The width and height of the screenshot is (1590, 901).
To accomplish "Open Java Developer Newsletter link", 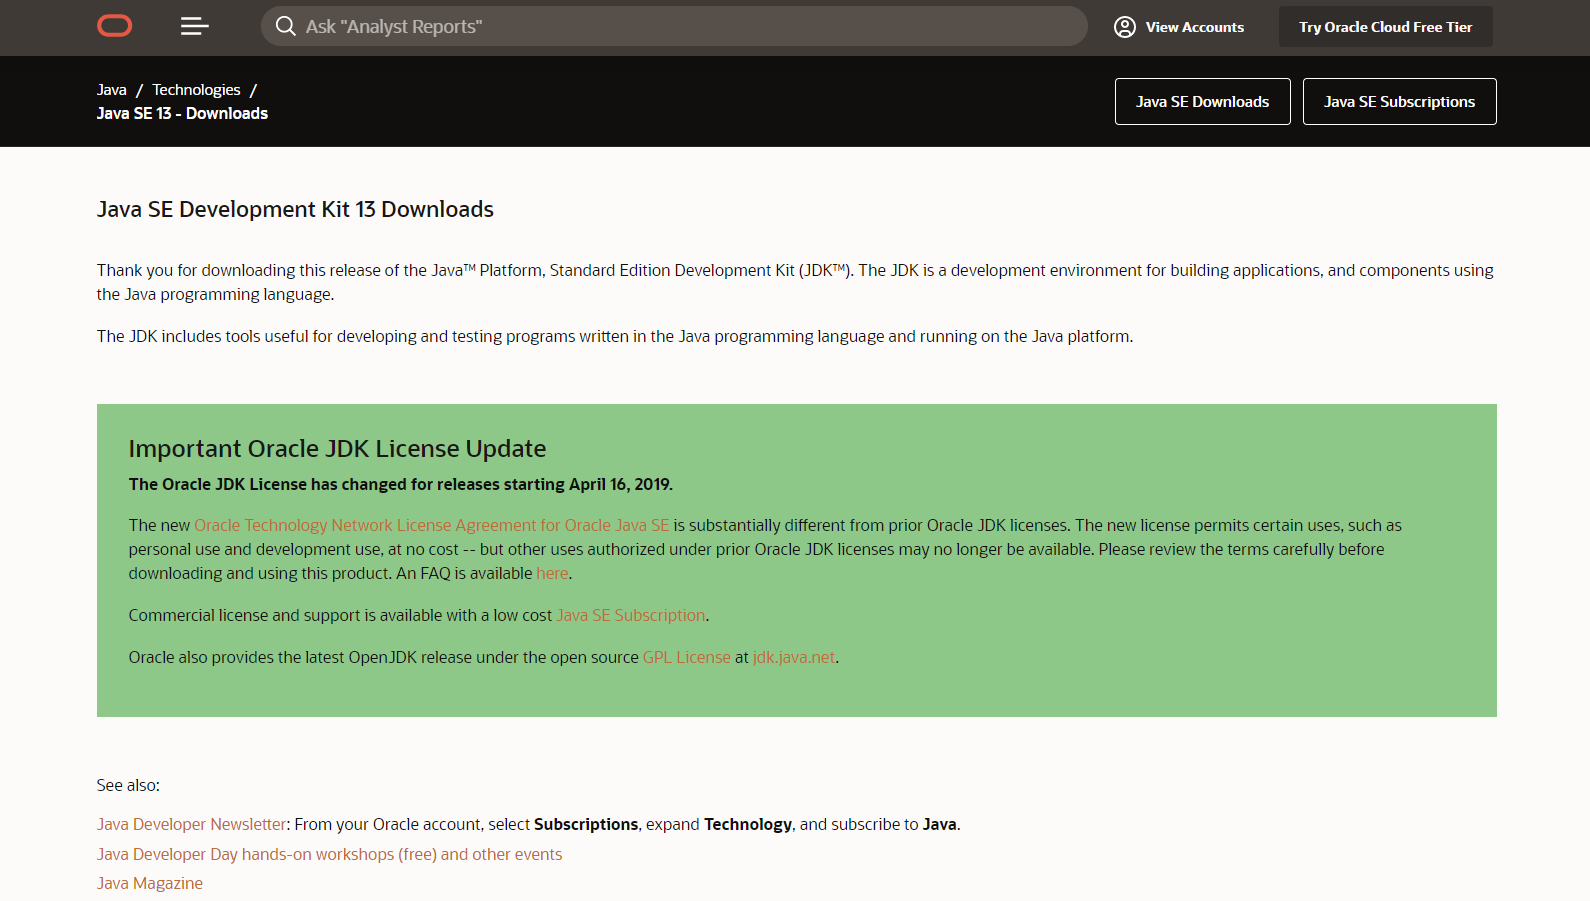I will [191, 824].
